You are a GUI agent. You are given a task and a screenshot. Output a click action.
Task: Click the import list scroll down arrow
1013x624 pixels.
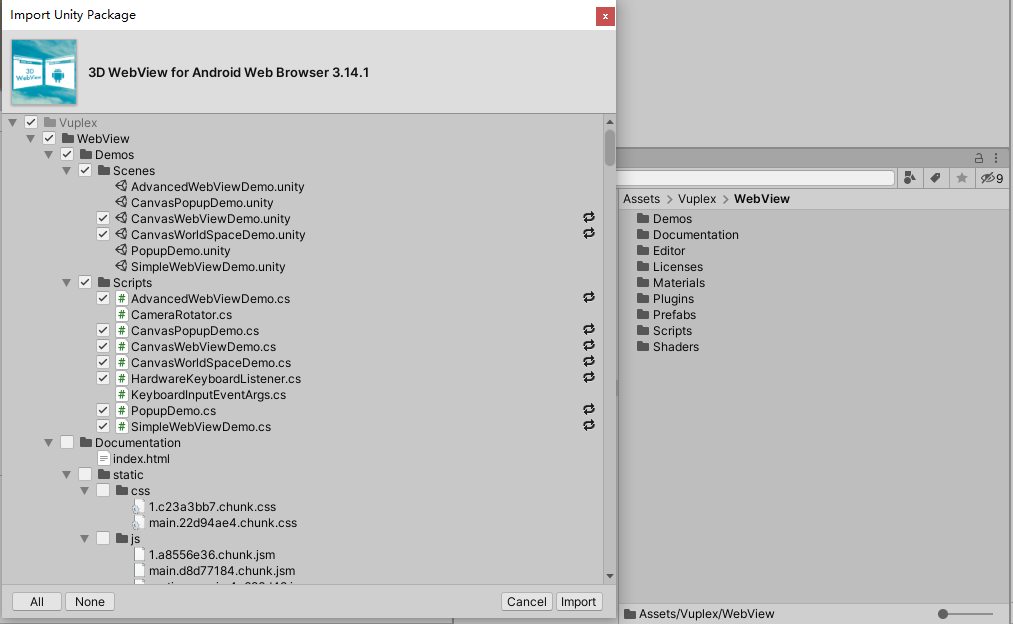click(610, 576)
